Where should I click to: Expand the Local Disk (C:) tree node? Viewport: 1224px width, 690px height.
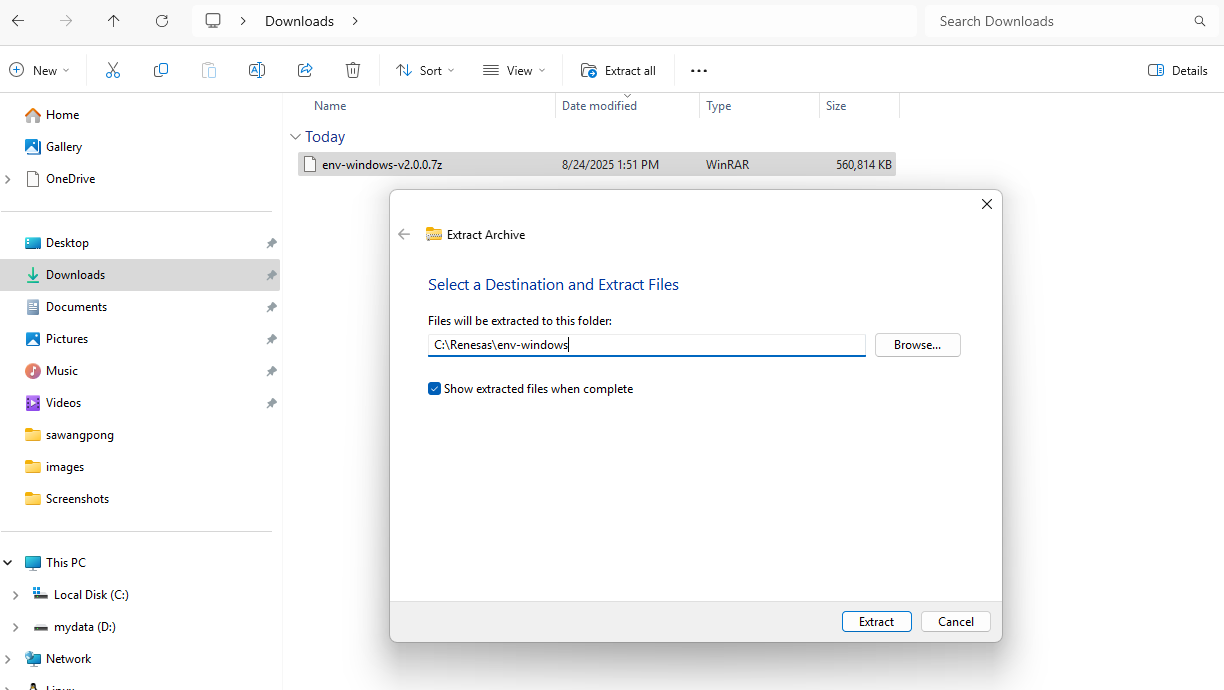(15, 595)
